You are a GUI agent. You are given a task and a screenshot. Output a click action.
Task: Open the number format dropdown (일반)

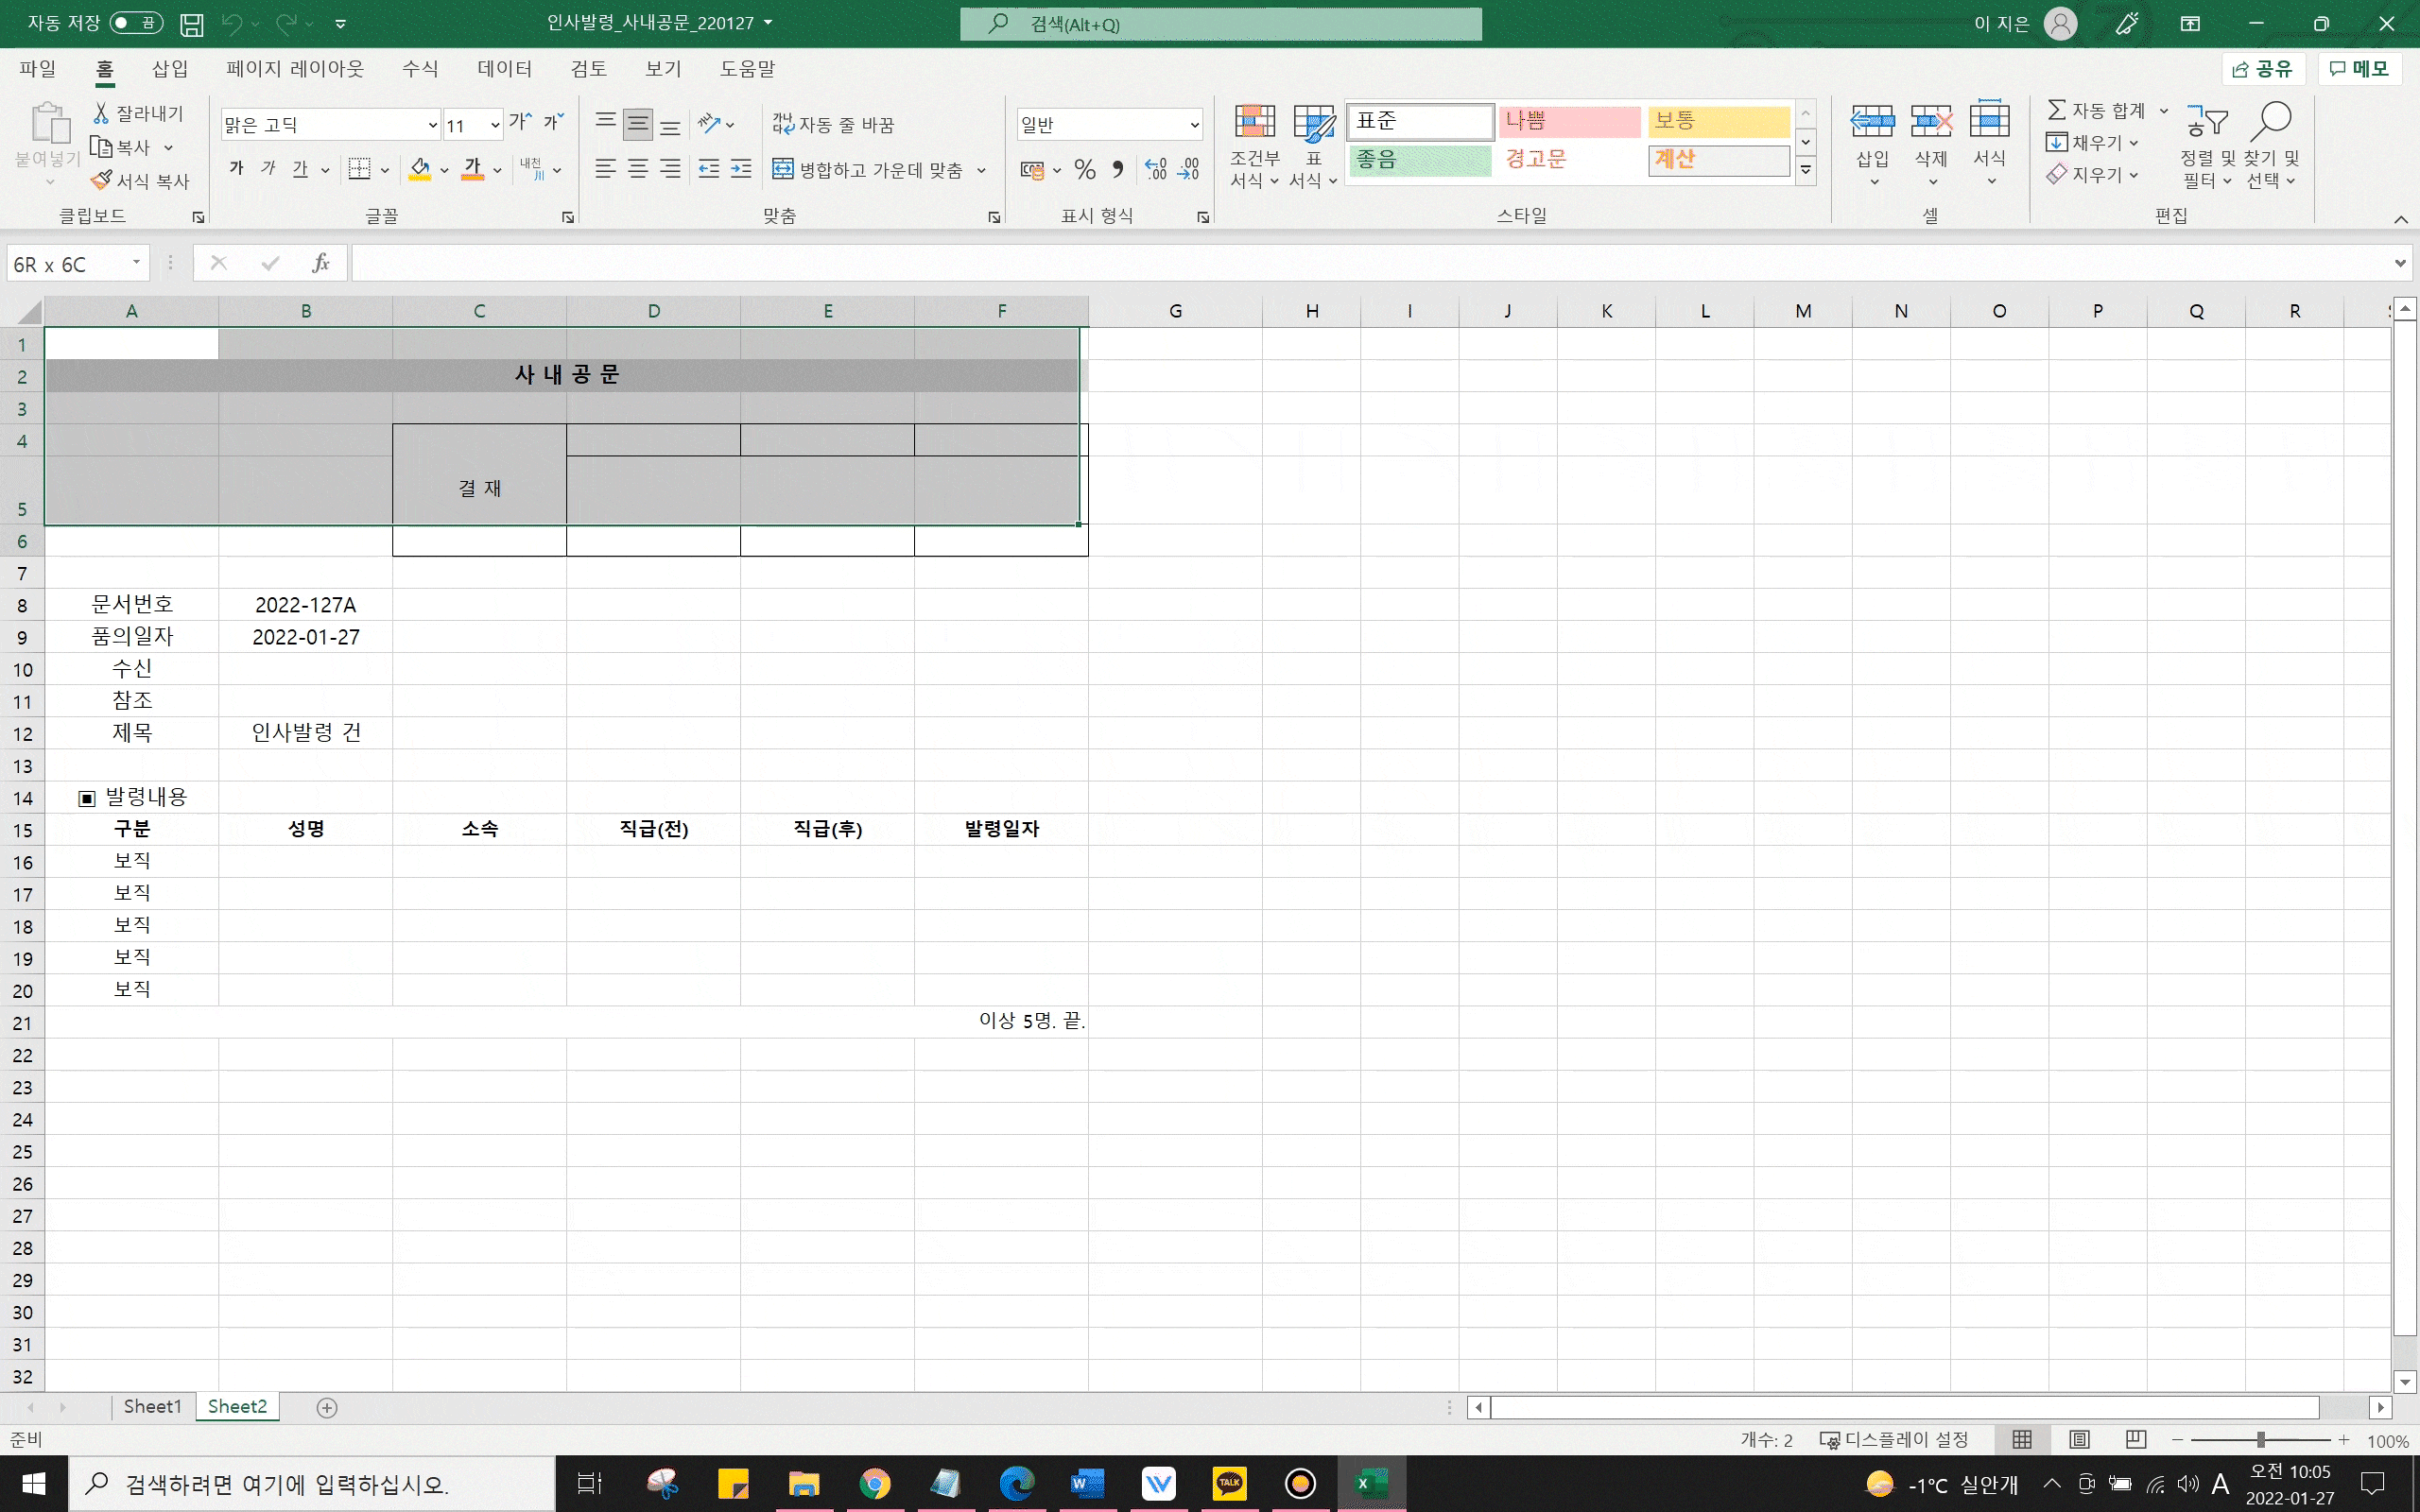pos(1194,125)
